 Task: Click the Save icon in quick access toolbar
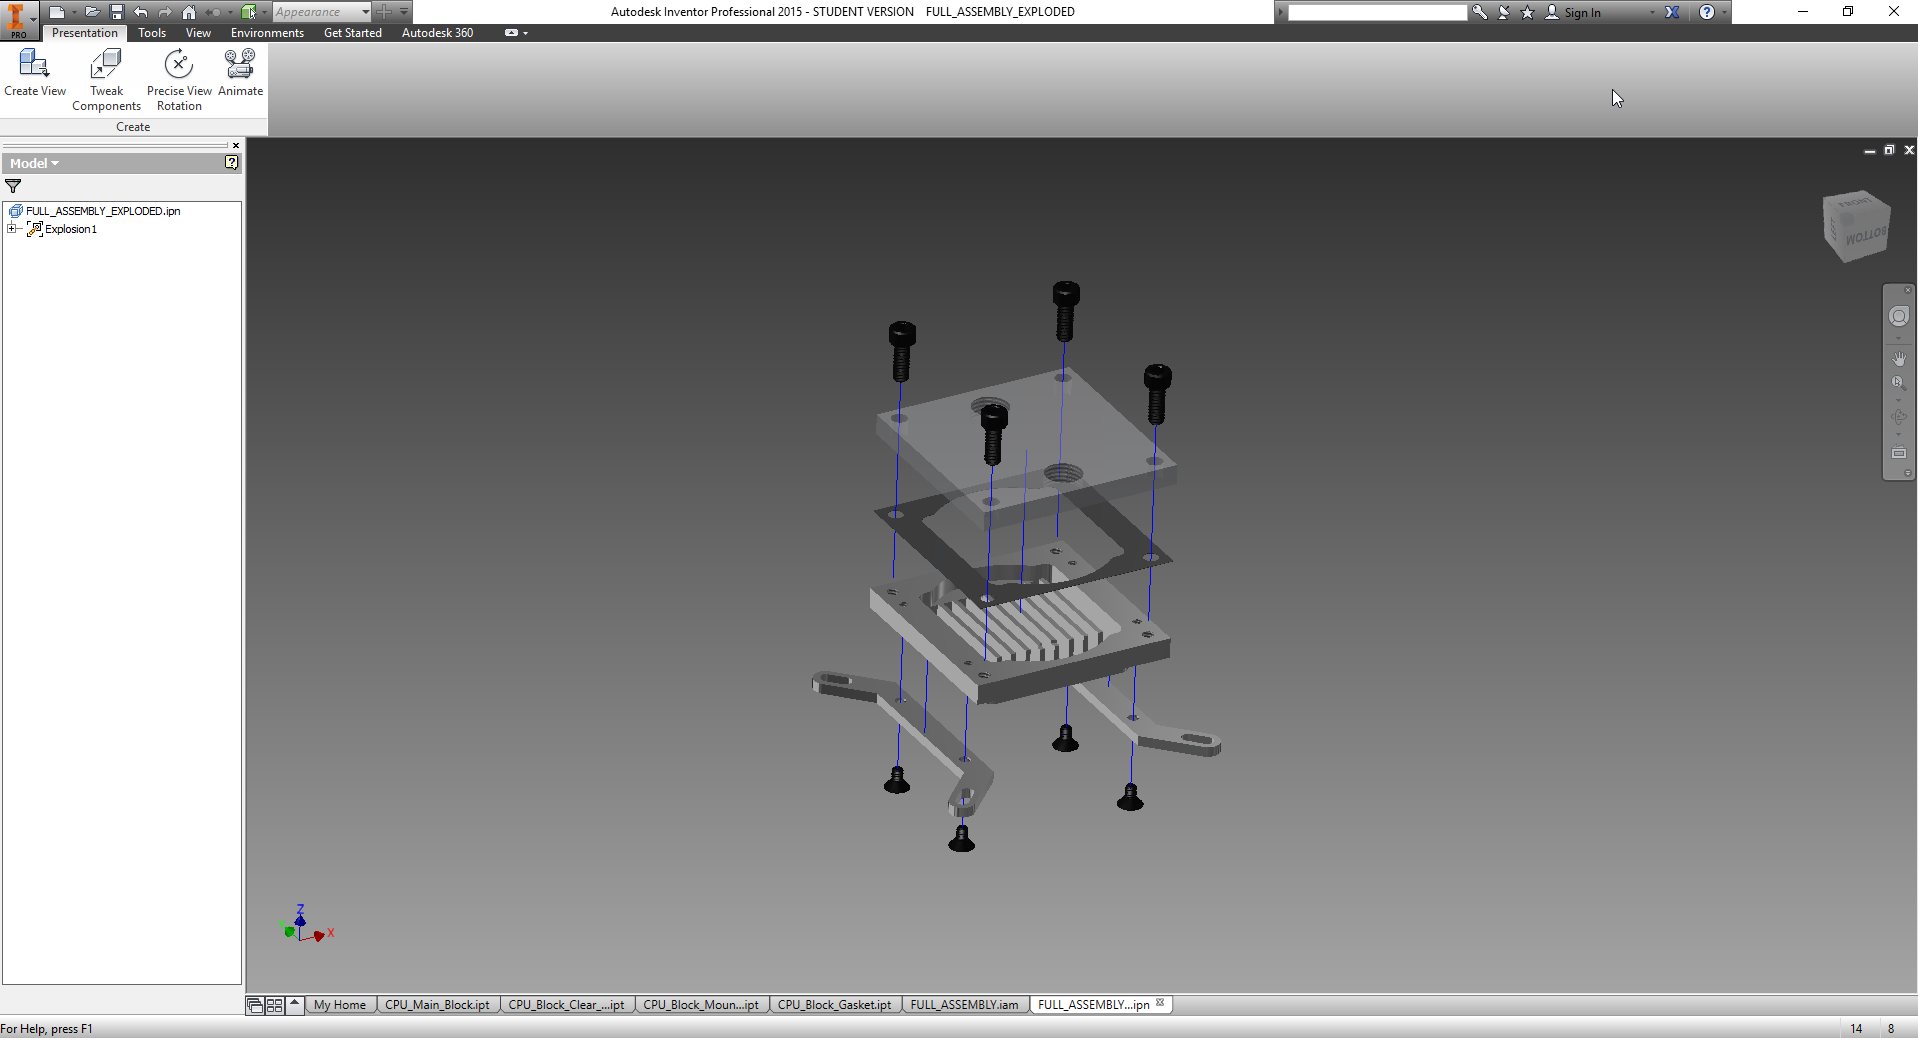tap(117, 12)
